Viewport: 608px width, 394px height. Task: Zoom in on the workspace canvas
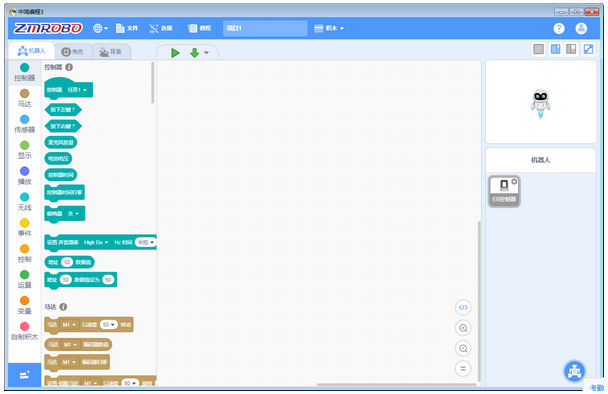pyautogui.click(x=463, y=328)
